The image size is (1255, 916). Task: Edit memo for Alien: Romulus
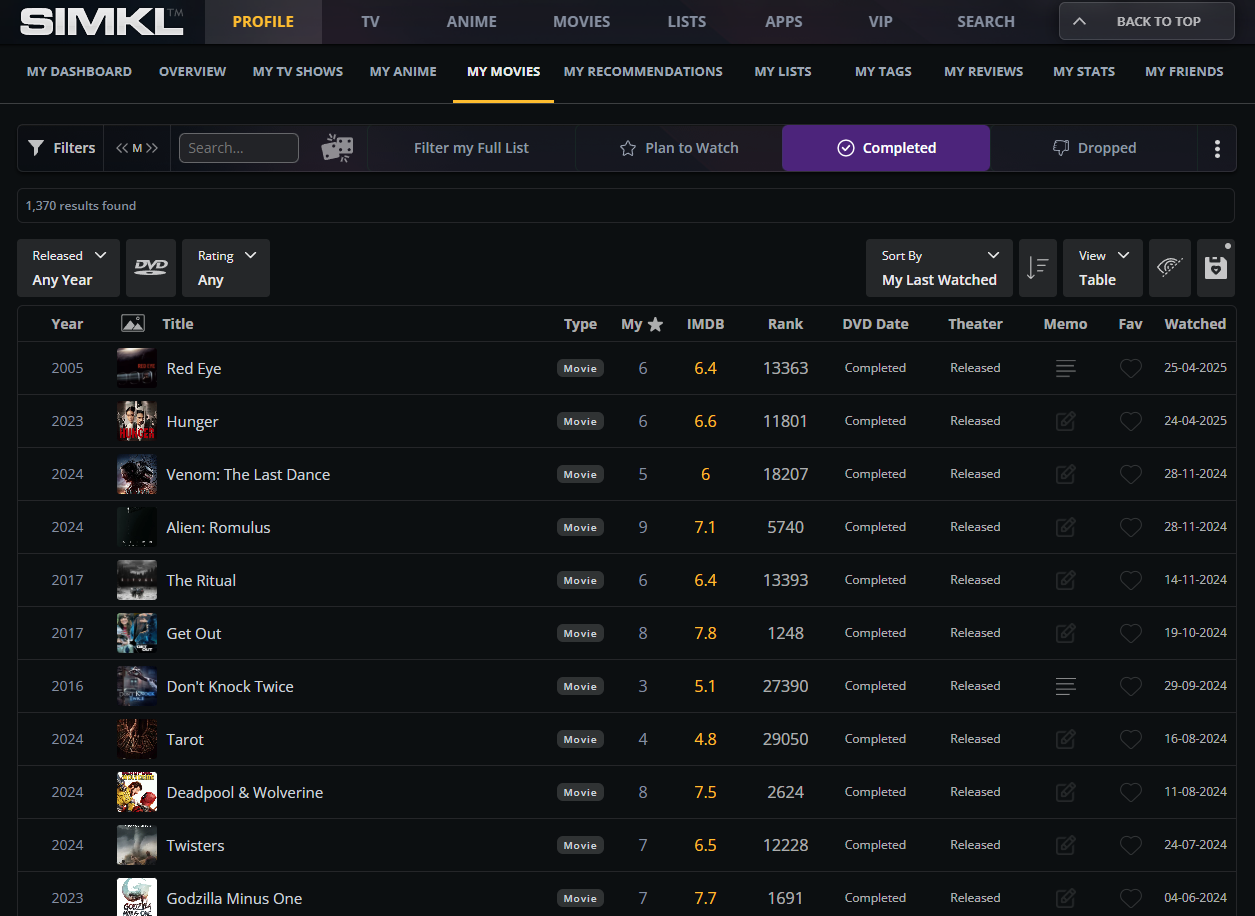click(x=1066, y=527)
